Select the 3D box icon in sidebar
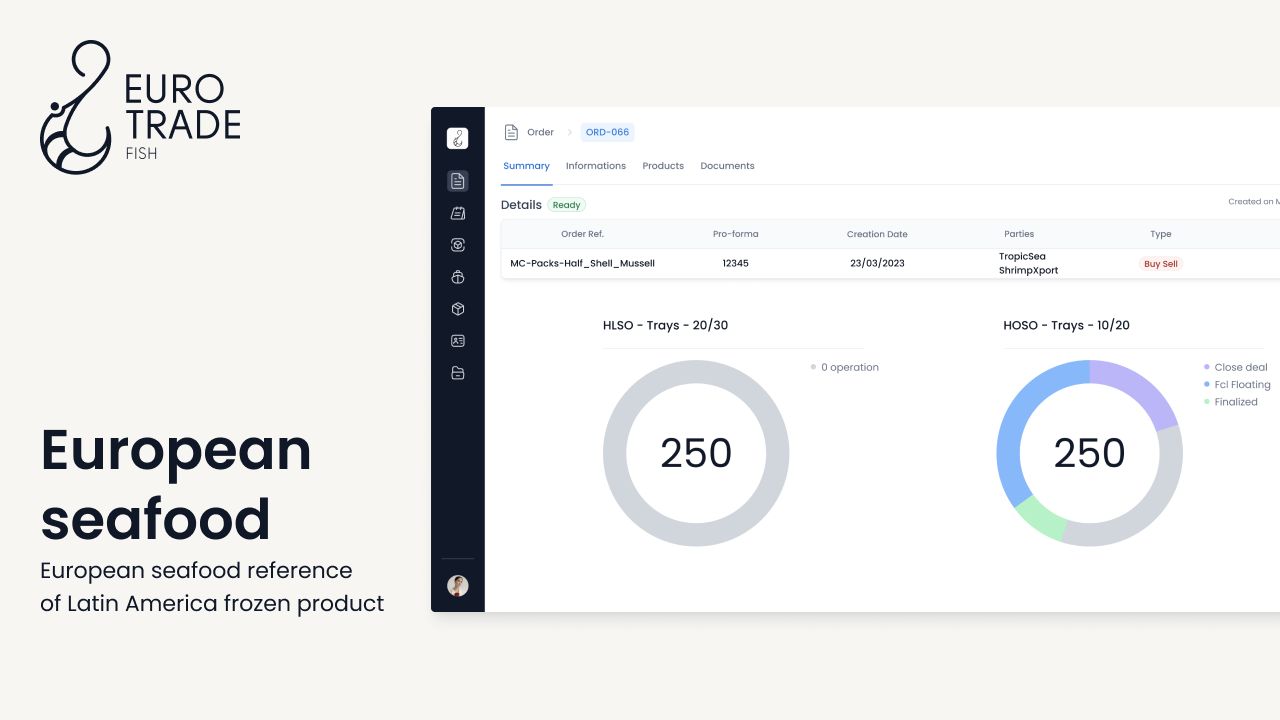Screen dimensions: 1280x720 457,309
